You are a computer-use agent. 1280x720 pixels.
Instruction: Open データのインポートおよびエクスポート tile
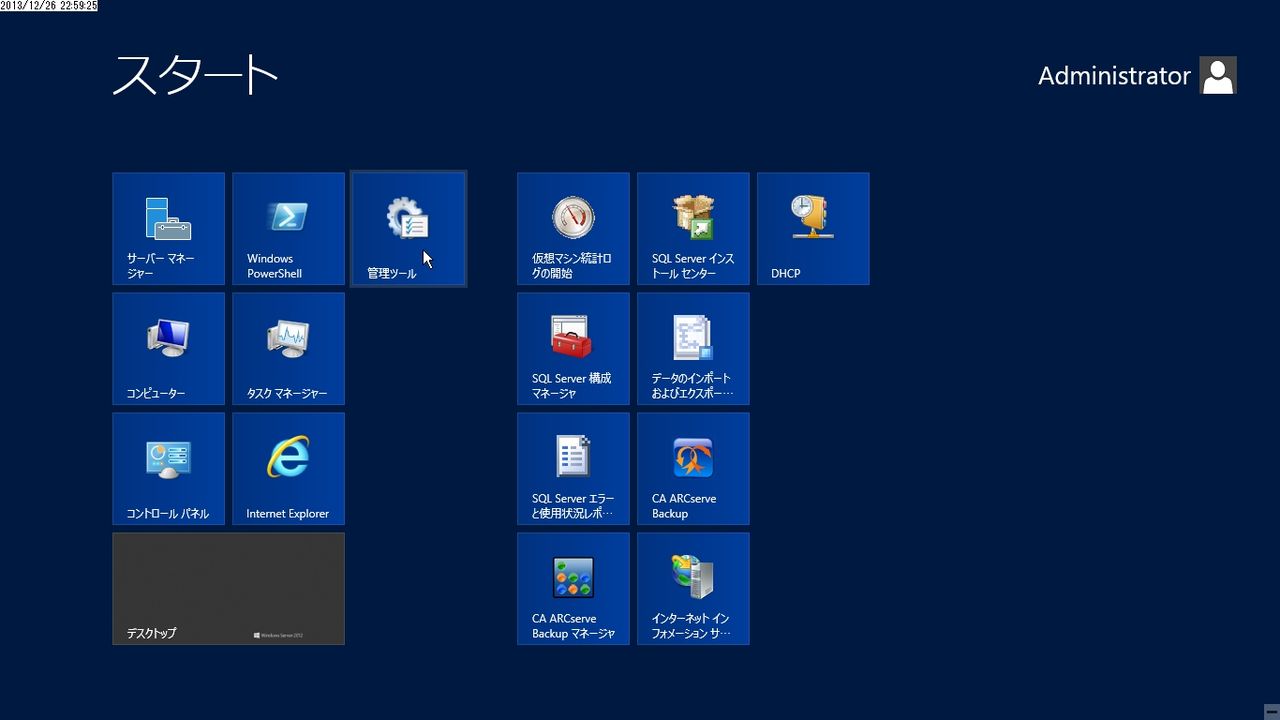coord(694,349)
